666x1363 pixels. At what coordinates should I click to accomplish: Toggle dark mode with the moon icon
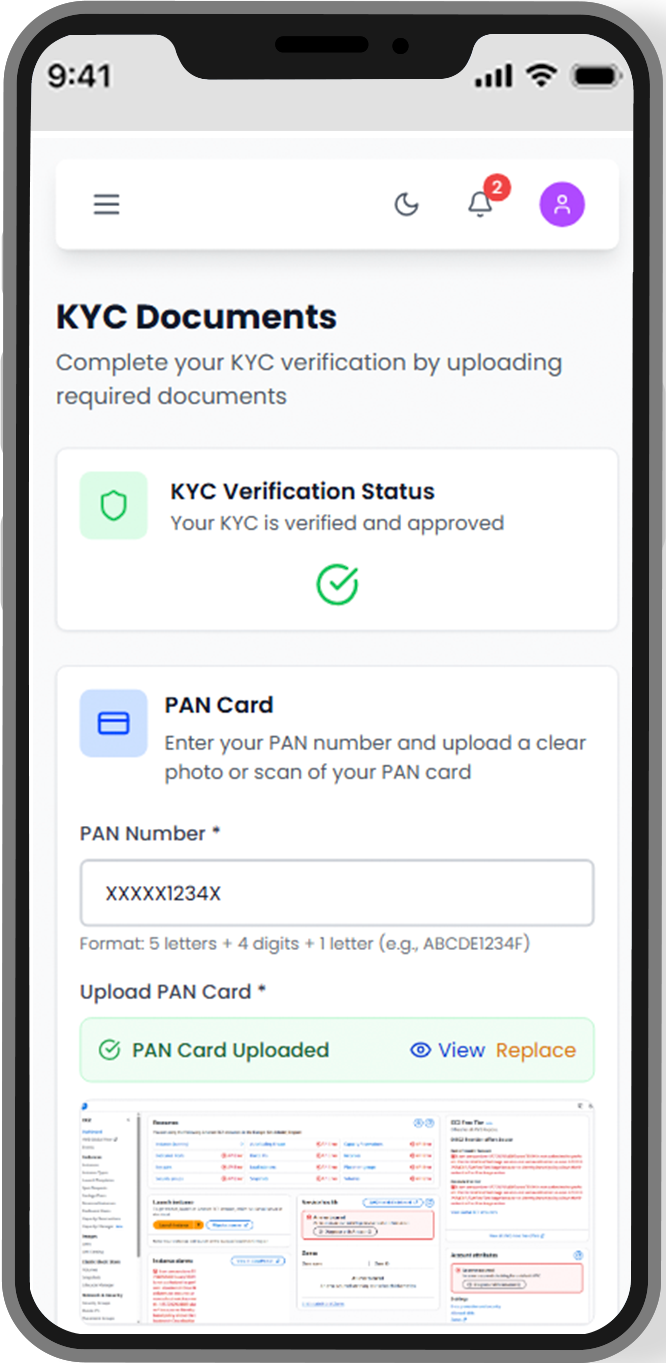pos(406,204)
